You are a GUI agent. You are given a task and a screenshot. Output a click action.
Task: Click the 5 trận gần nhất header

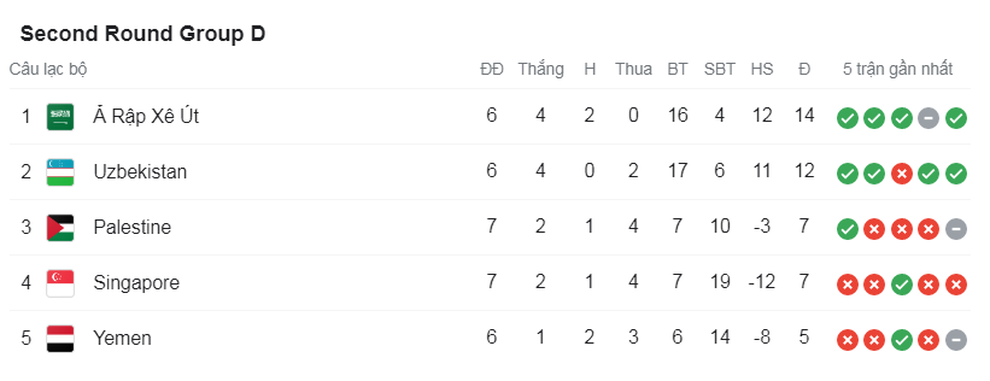898,69
